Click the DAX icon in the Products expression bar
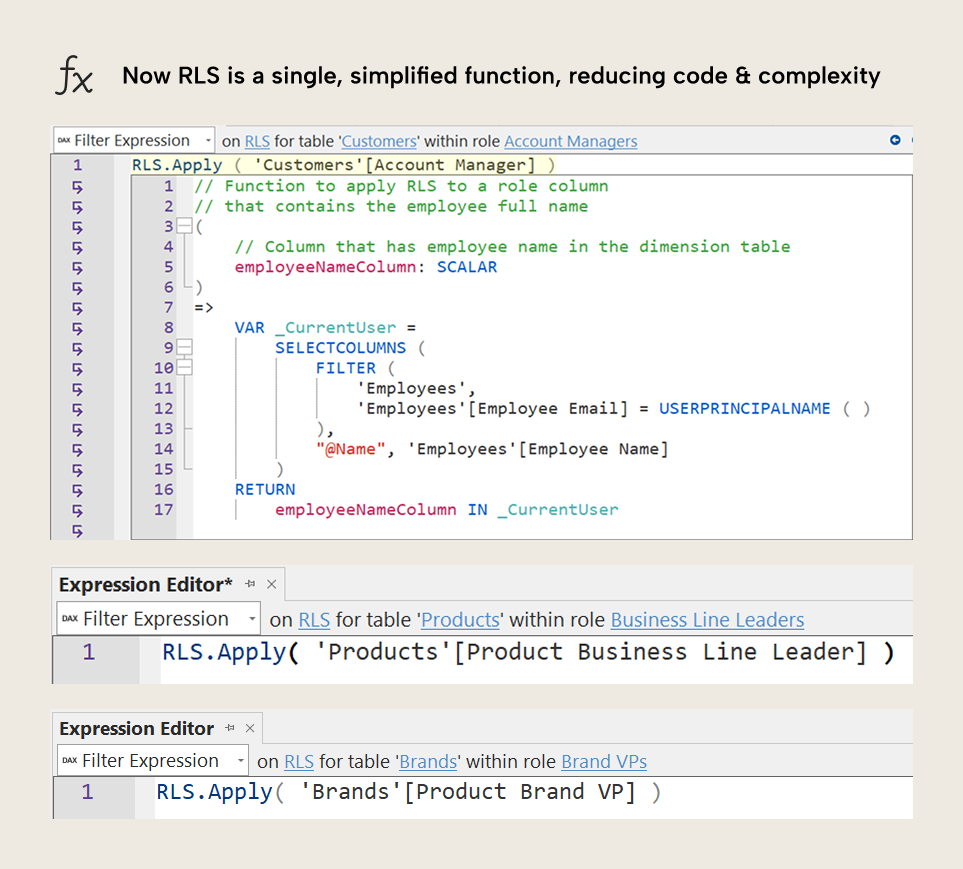963x869 pixels. (x=68, y=618)
